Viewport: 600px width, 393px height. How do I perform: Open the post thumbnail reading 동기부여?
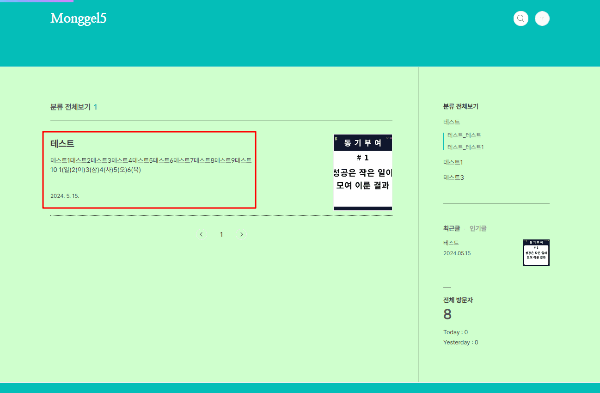coord(363,172)
